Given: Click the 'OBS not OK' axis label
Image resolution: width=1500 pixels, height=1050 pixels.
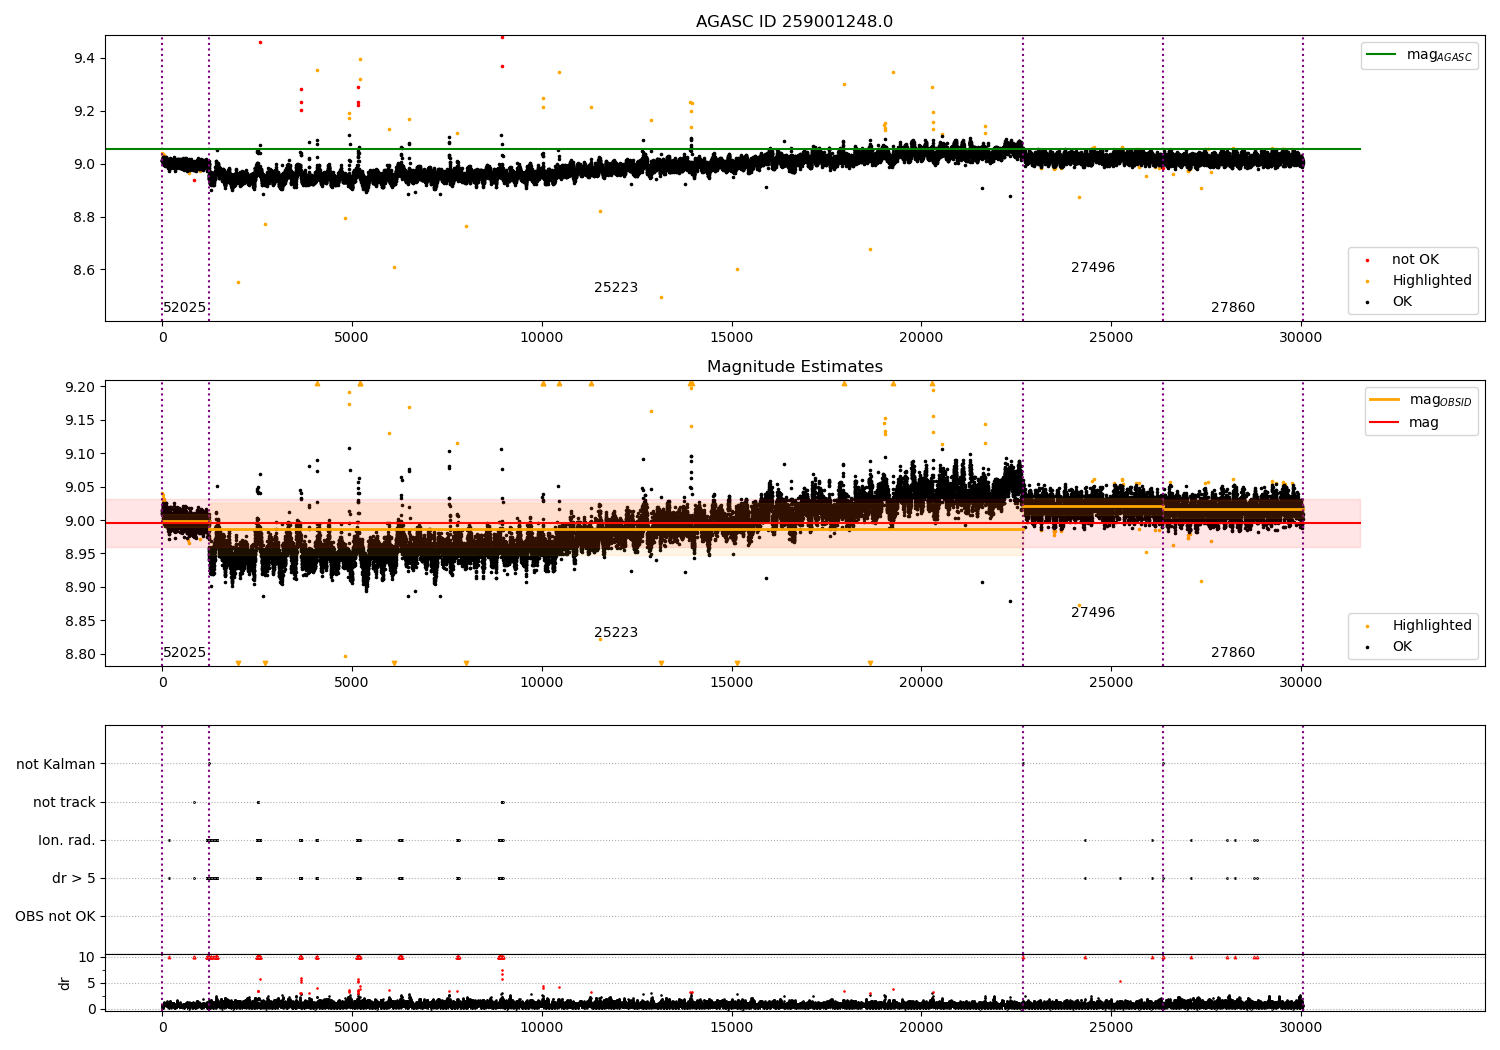Looking at the screenshot, I should pyautogui.click(x=55, y=917).
